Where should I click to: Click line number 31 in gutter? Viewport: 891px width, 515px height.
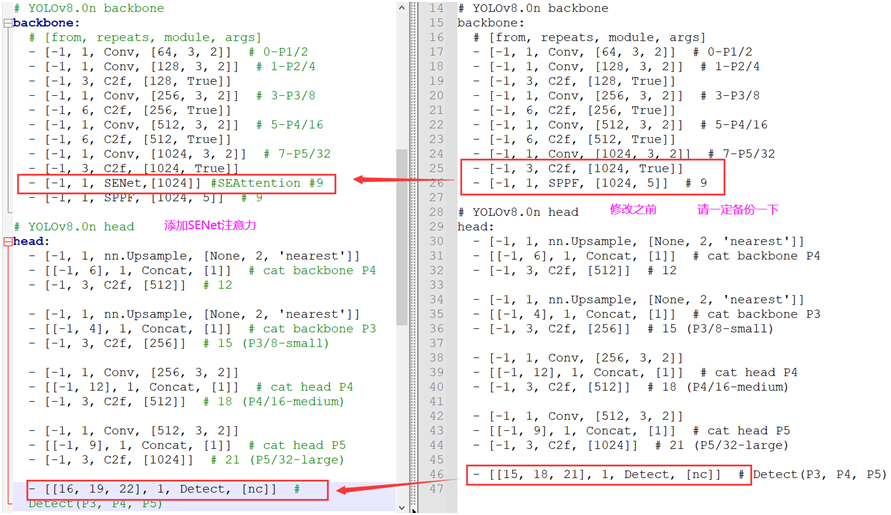coord(436,256)
